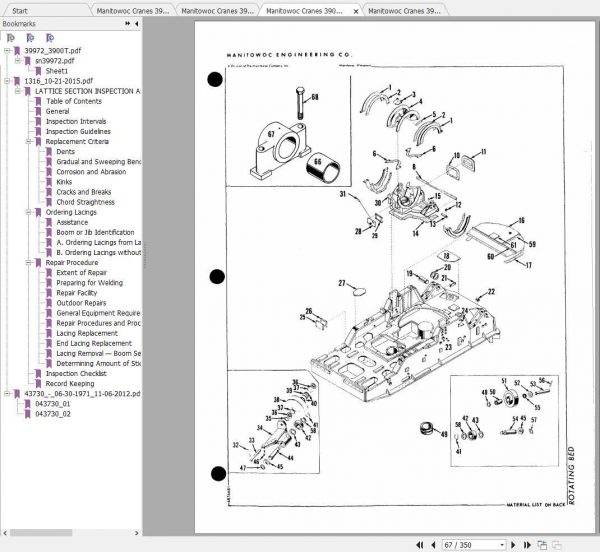
Task: Open the Preparing for Welding bookmark
Action: tap(90, 283)
